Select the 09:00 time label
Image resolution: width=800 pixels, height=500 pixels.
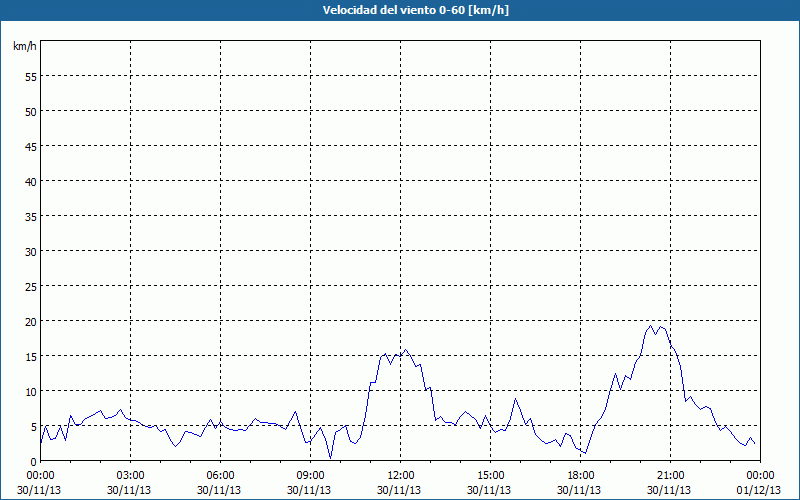(x=310, y=476)
